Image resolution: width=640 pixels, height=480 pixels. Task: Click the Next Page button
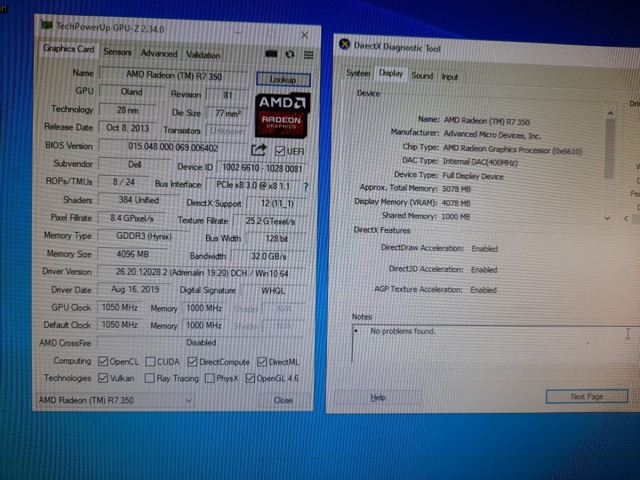click(x=585, y=397)
